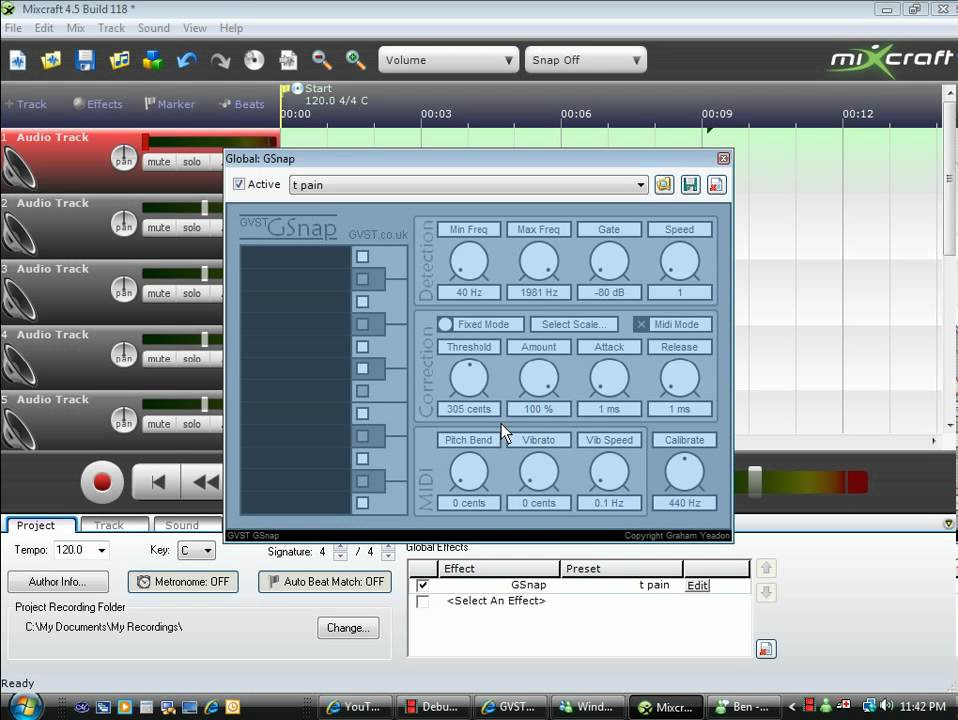The image size is (958, 720).
Task: Click the Mix Down to file icon
Action: click(x=288, y=61)
